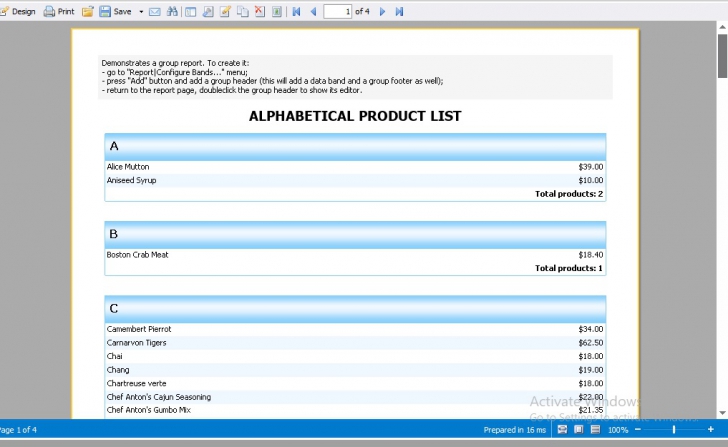The image size is (728, 447).
Task: Select Alice Mutton row
Action: pos(355,167)
